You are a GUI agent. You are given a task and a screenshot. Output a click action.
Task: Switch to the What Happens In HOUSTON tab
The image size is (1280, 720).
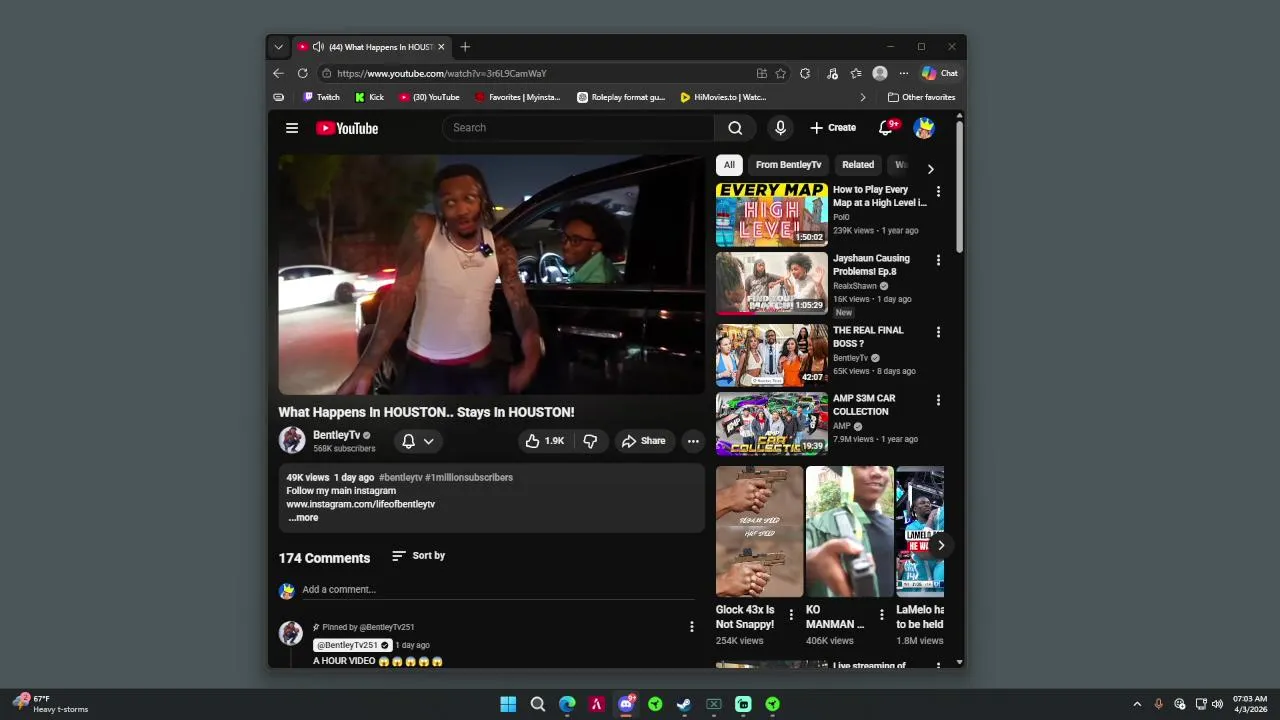point(371,47)
